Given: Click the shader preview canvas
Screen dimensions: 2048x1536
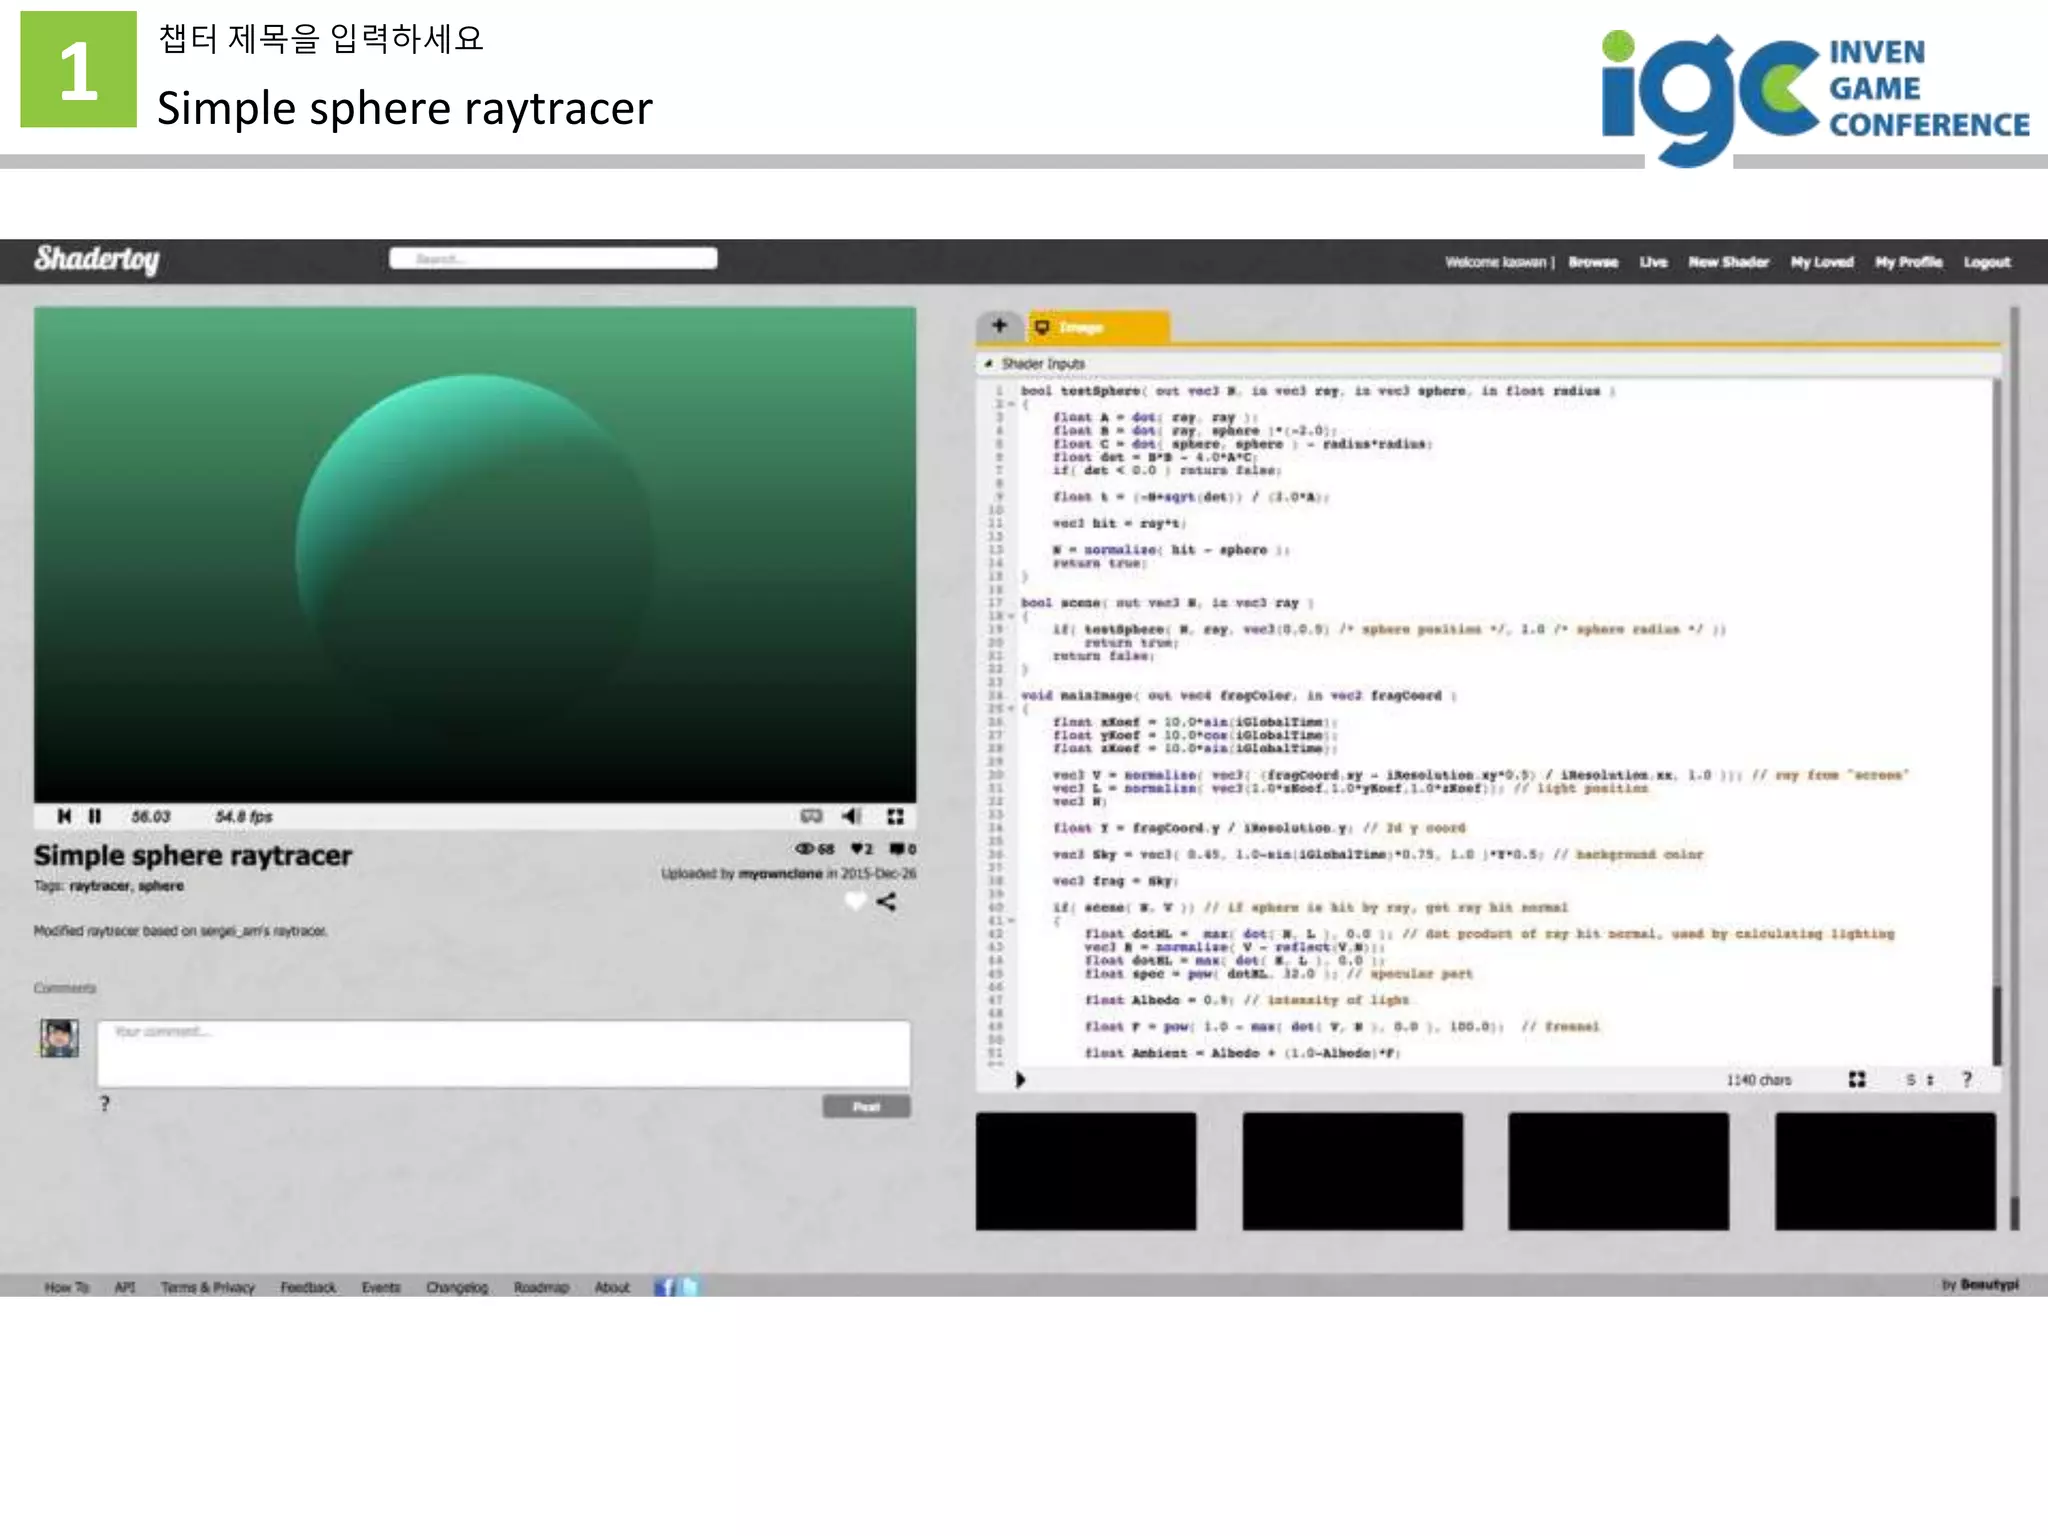Looking at the screenshot, I should click(x=475, y=554).
